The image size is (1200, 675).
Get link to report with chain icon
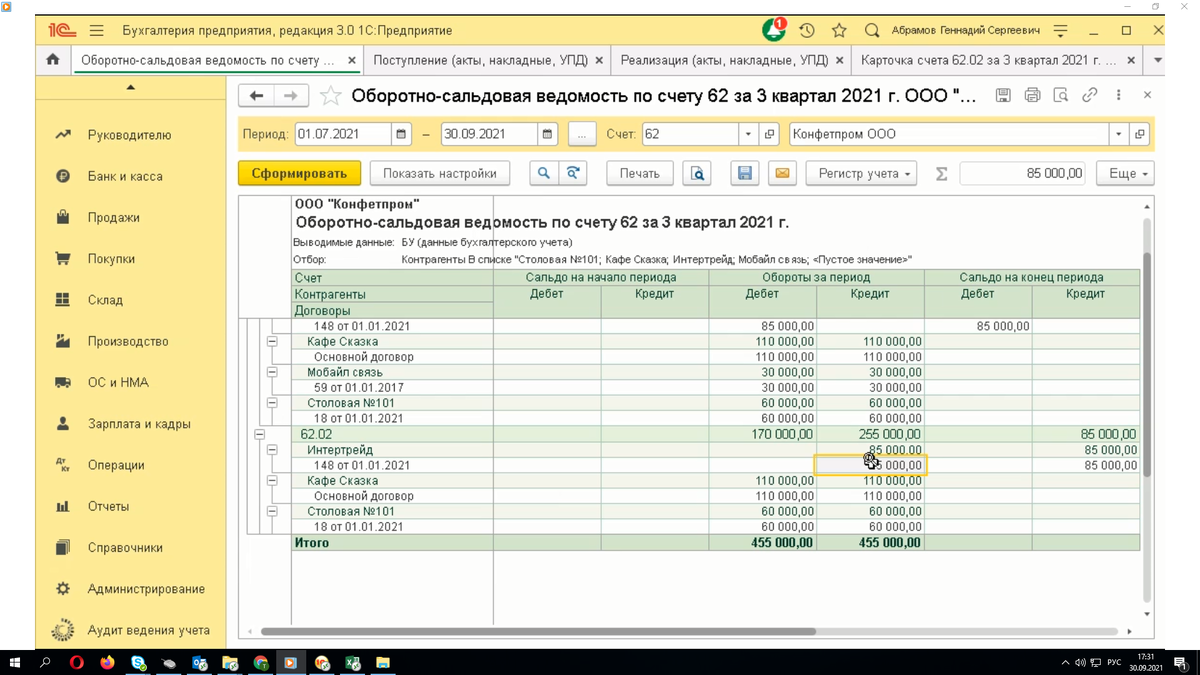coord(1090,95)
